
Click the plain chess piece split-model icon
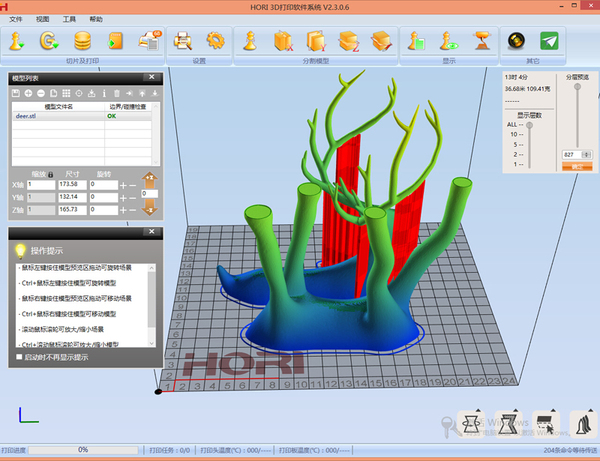pyautogui.click(x=250, y=41)
